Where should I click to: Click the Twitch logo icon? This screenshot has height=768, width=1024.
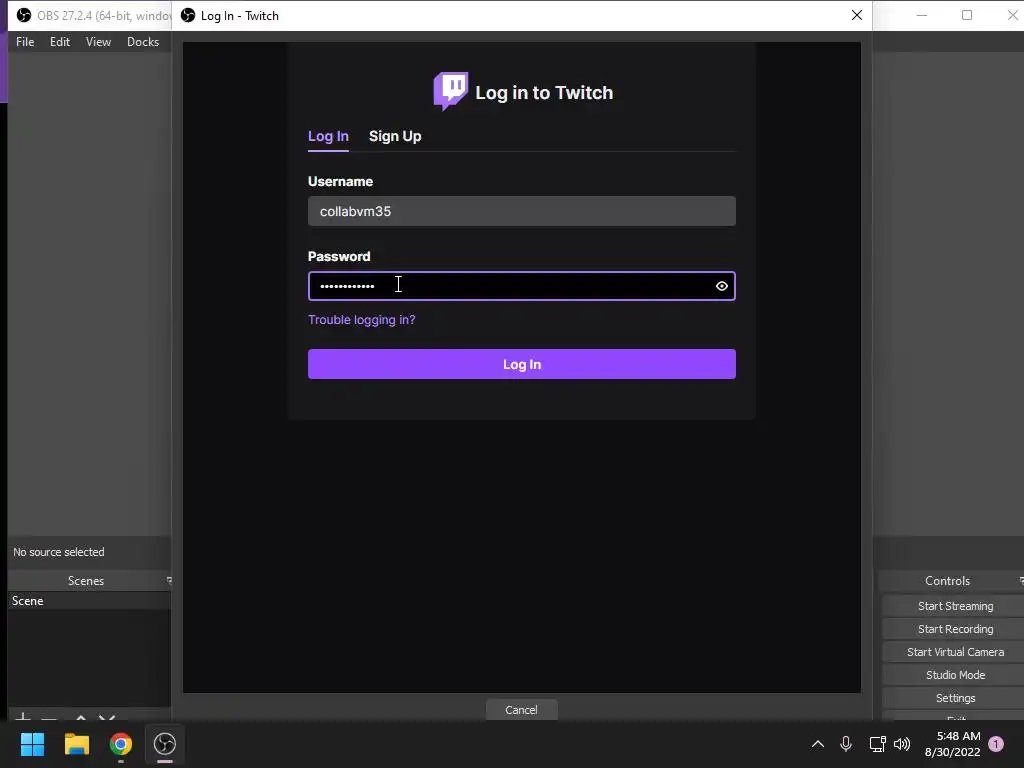point(451,91)
